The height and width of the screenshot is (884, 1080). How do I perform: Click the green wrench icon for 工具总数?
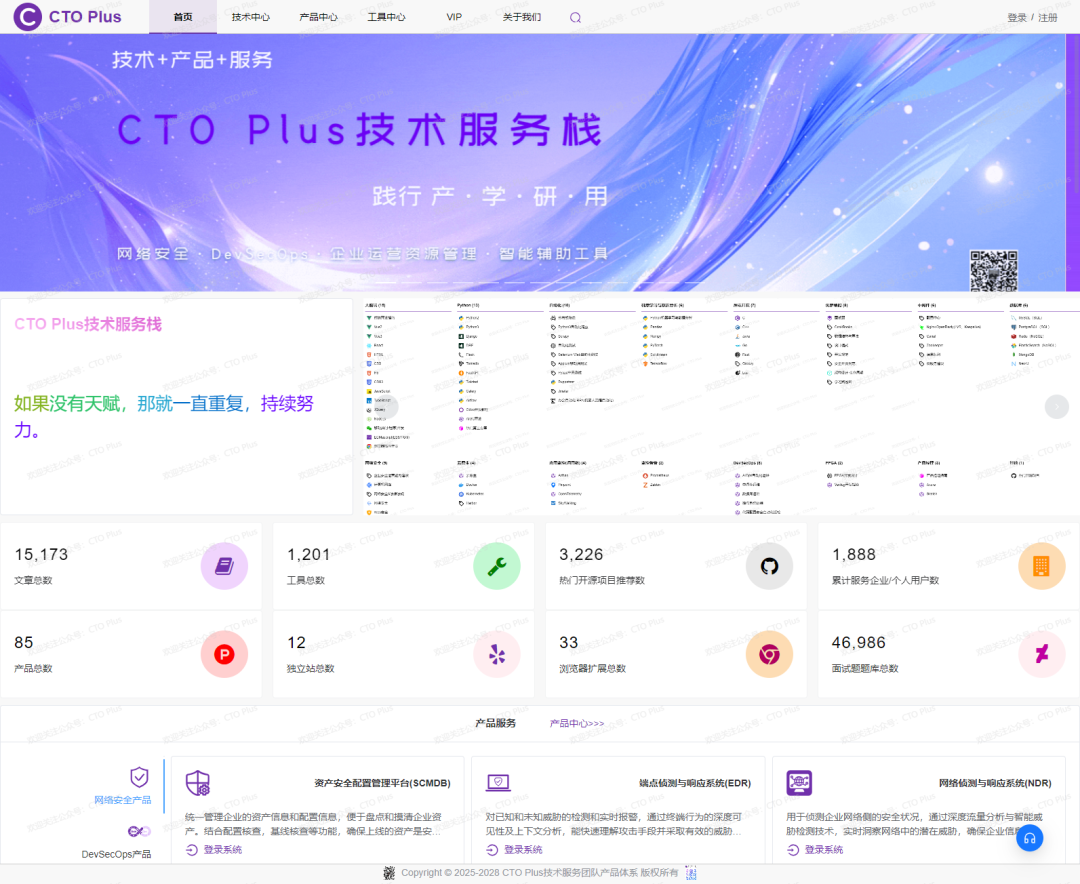tap(497, 566)
